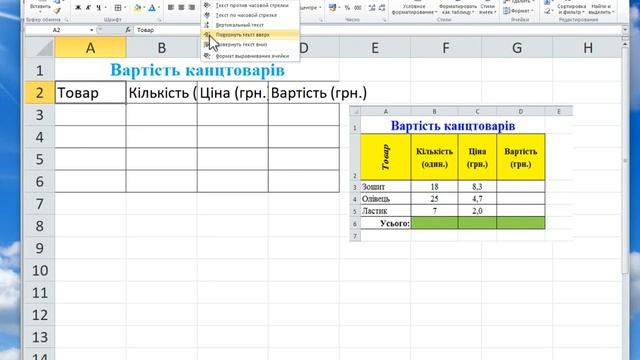Viewport: 640px width, 360px height.
Task: Increase decimal places in Number group
Action: pyautogui.click(x=372, y=7)
